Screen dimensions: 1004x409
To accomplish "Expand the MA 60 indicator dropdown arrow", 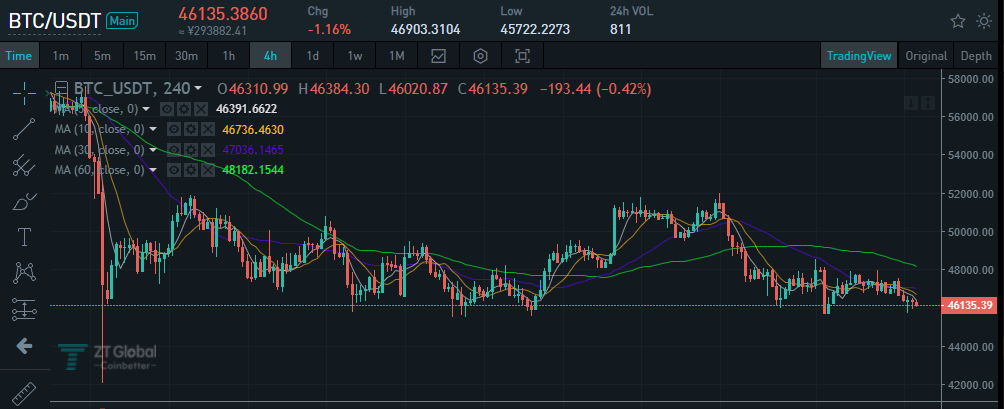I will 152,170.
